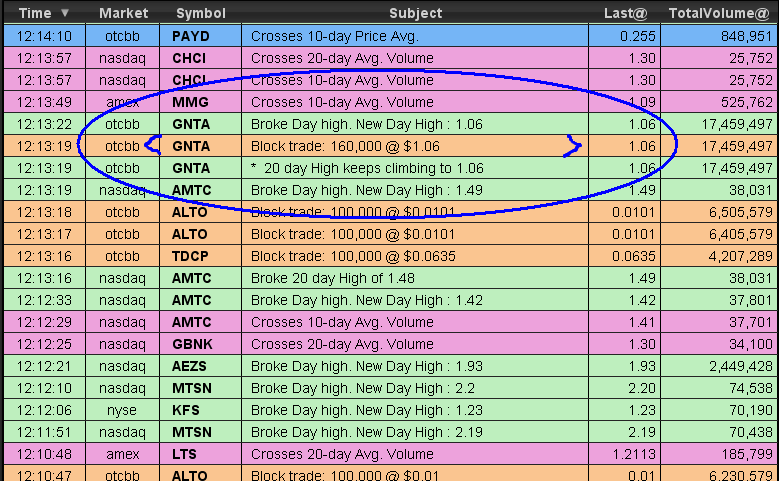Sort alerts by Market column header

tap(124, 13)
